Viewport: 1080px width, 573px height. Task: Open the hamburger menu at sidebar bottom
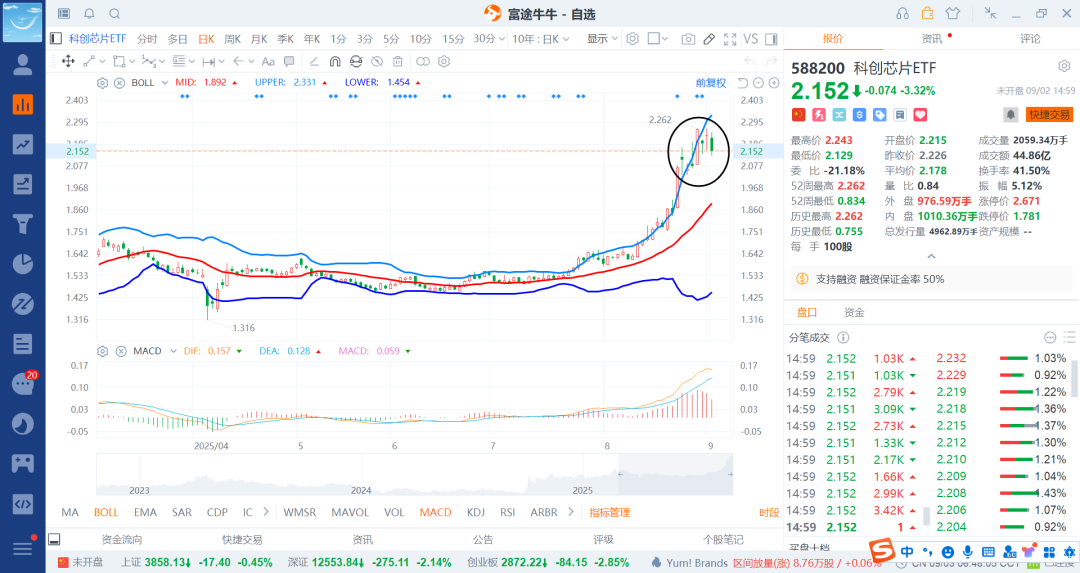coord(23,549)
